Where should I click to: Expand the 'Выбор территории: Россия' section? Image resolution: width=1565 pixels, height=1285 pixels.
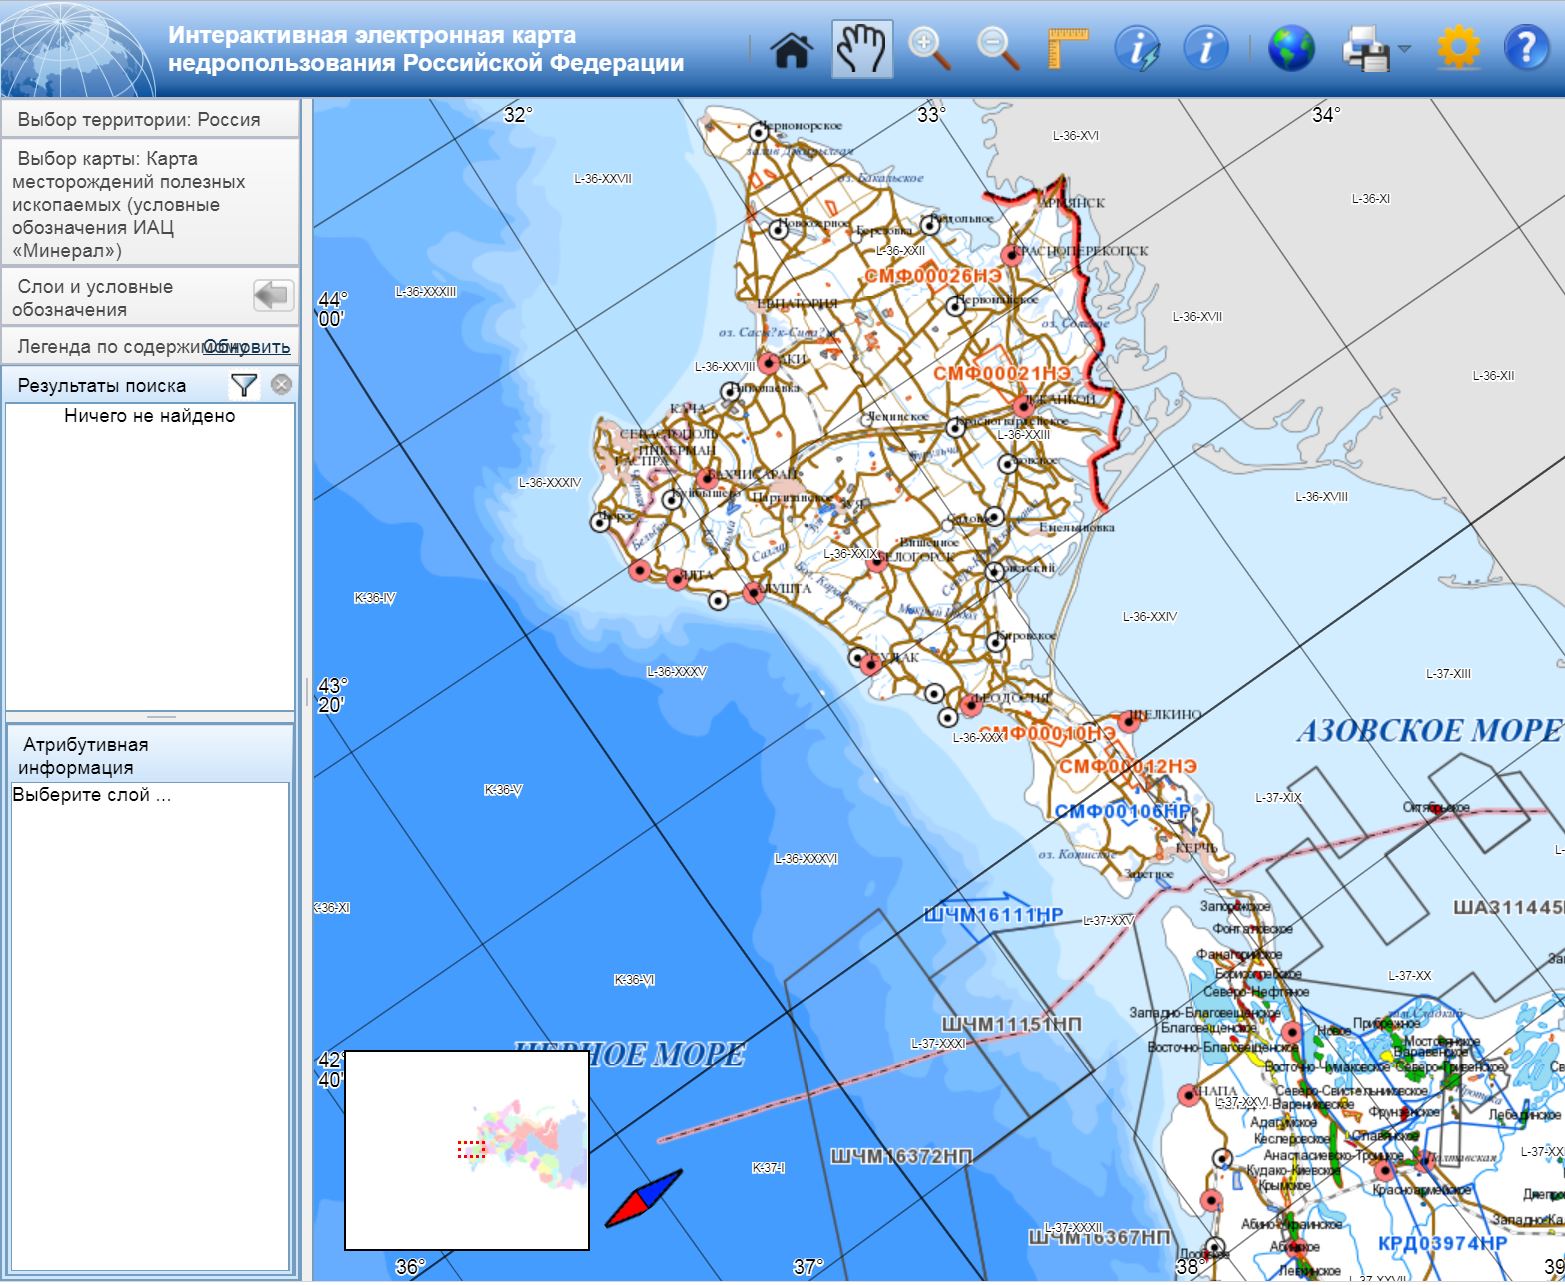coord(139,119)
